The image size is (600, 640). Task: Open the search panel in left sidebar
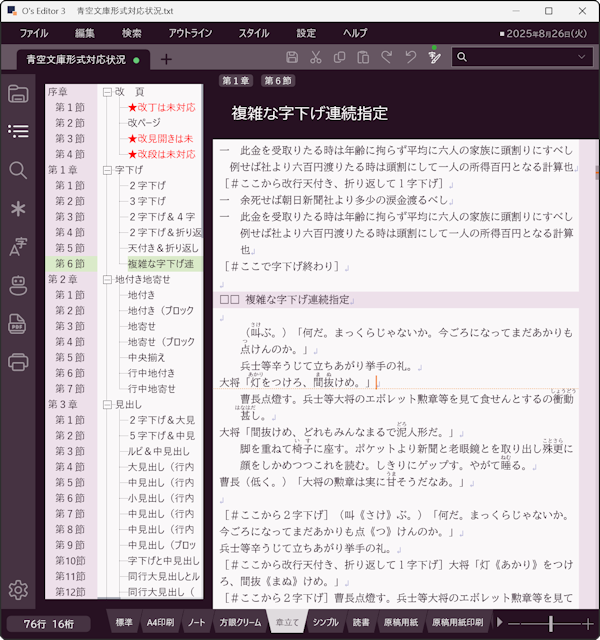[17, 170]
